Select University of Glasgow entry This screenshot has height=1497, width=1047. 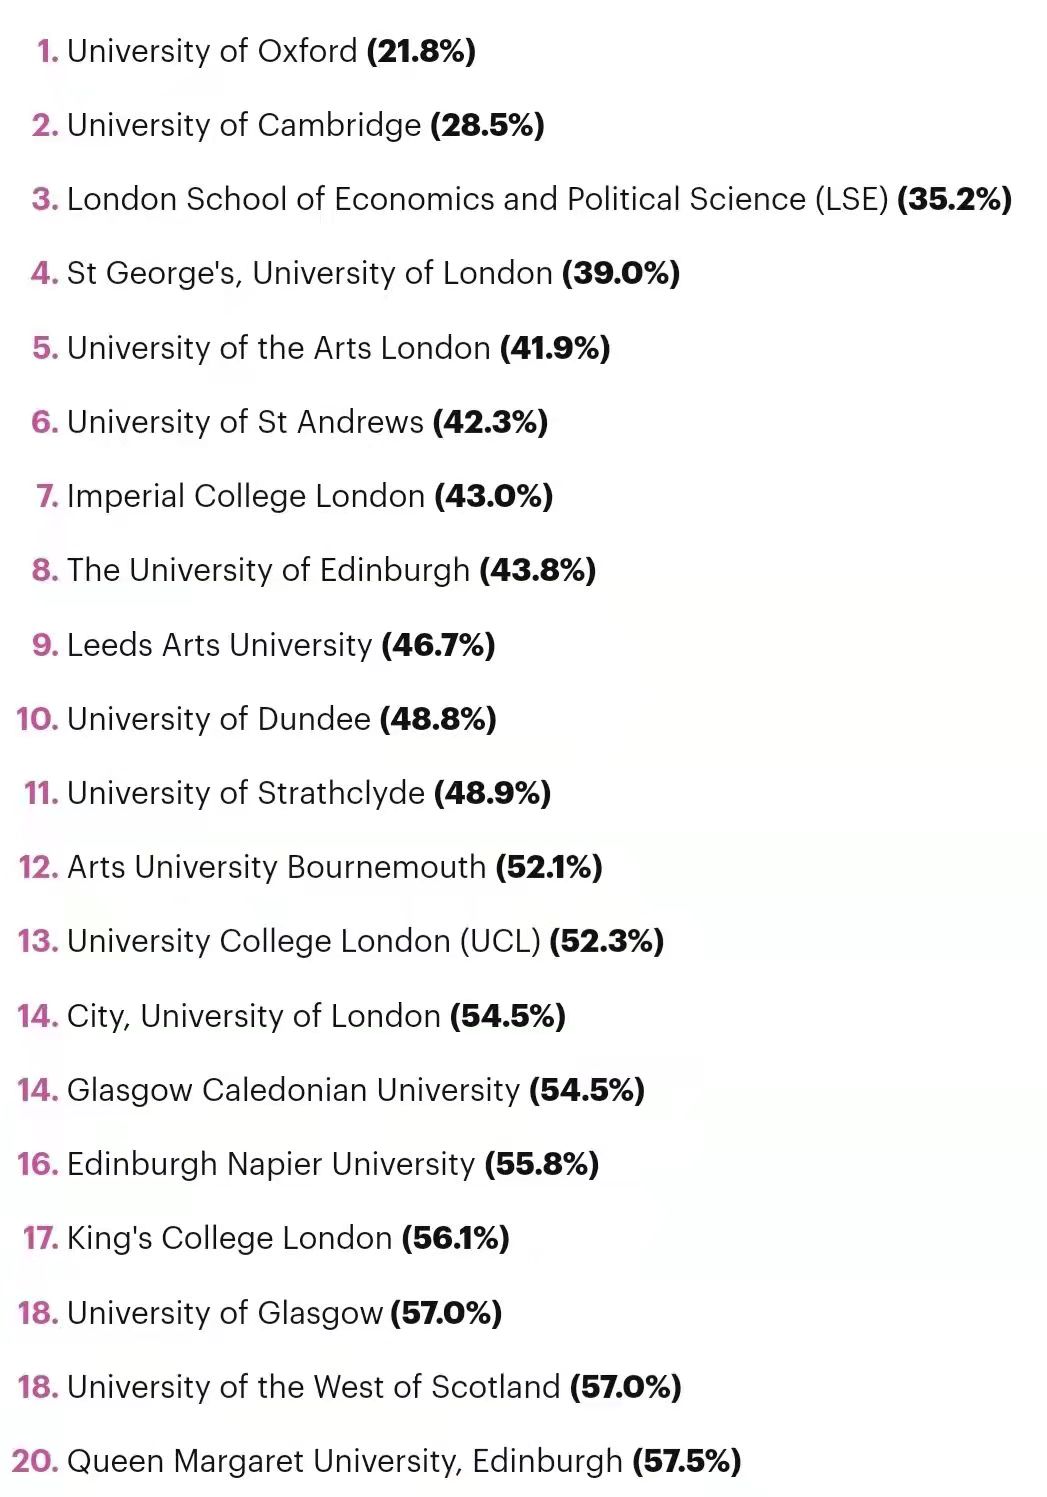[260, 1313]
